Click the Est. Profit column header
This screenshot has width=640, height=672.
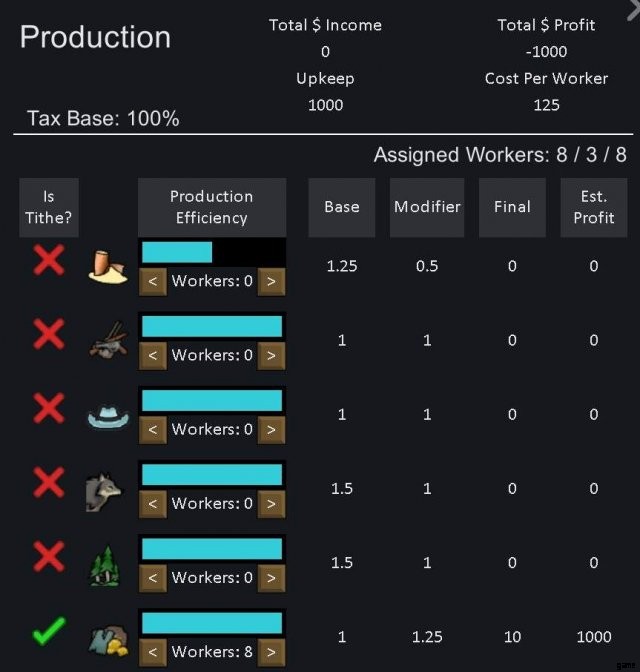click(593, 207)
